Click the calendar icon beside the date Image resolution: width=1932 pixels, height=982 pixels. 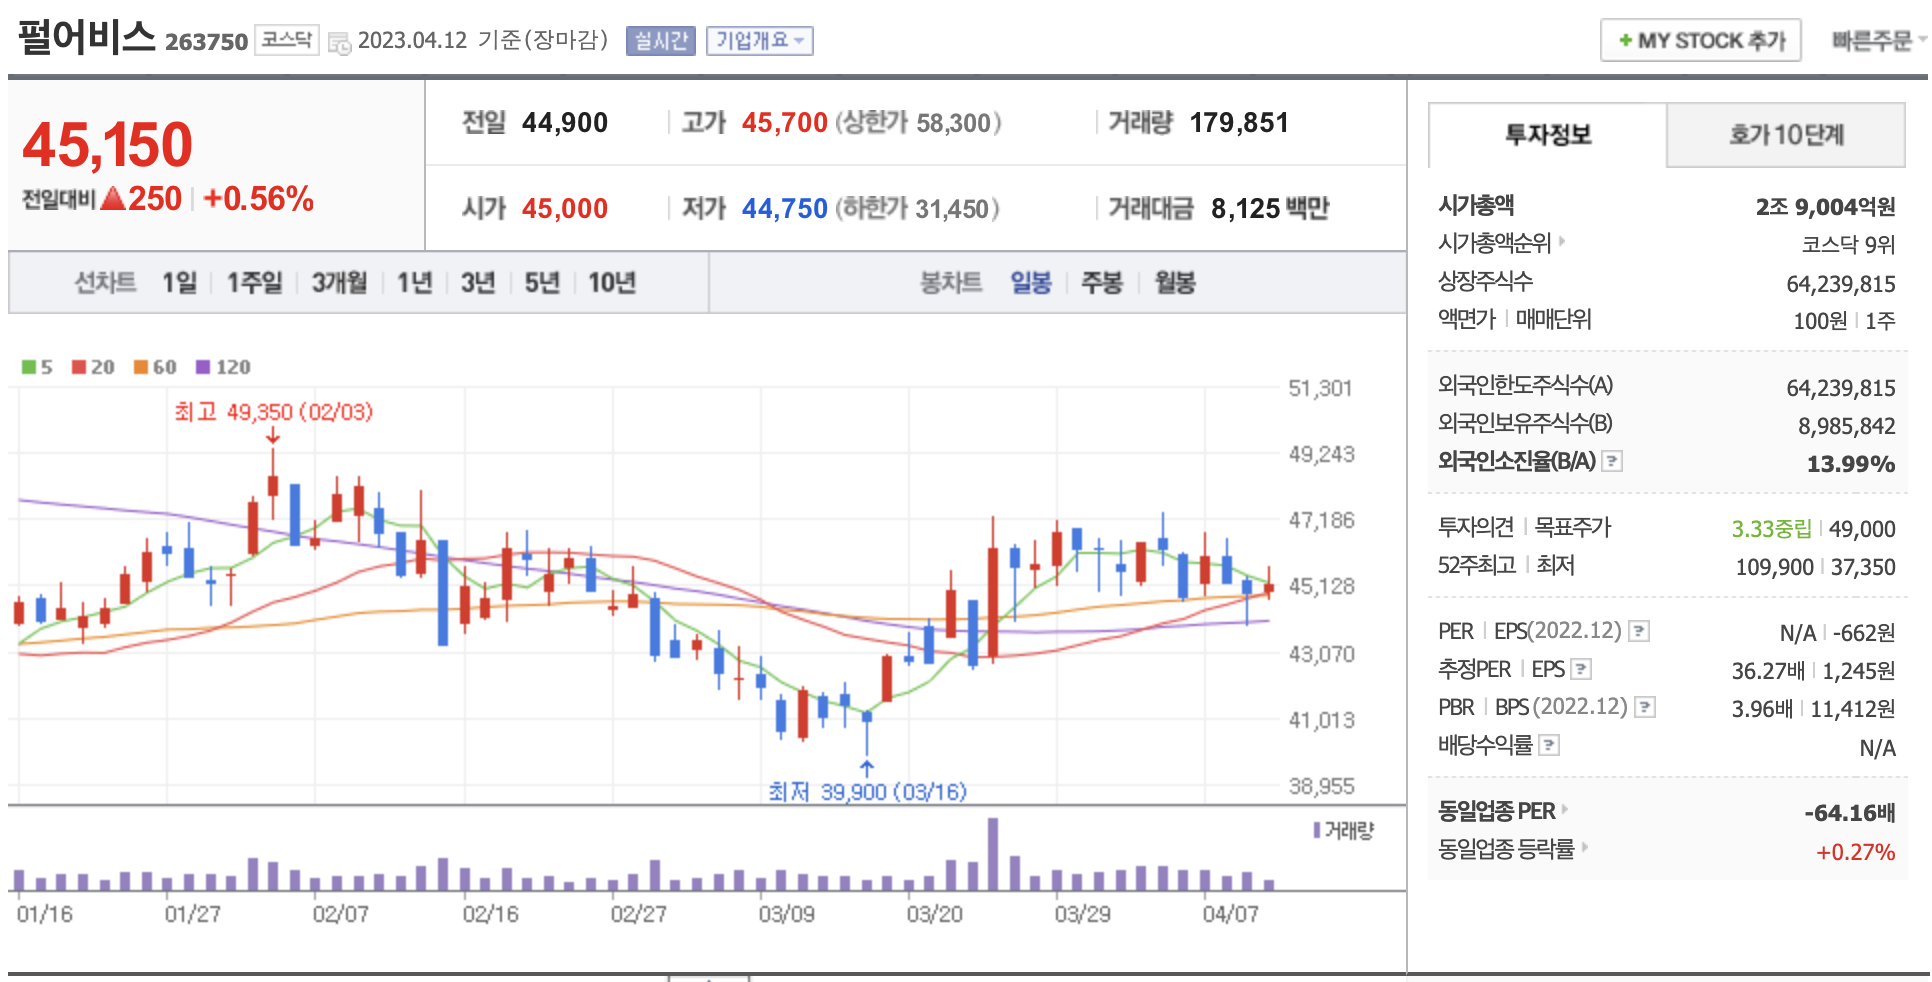(340, 43)
